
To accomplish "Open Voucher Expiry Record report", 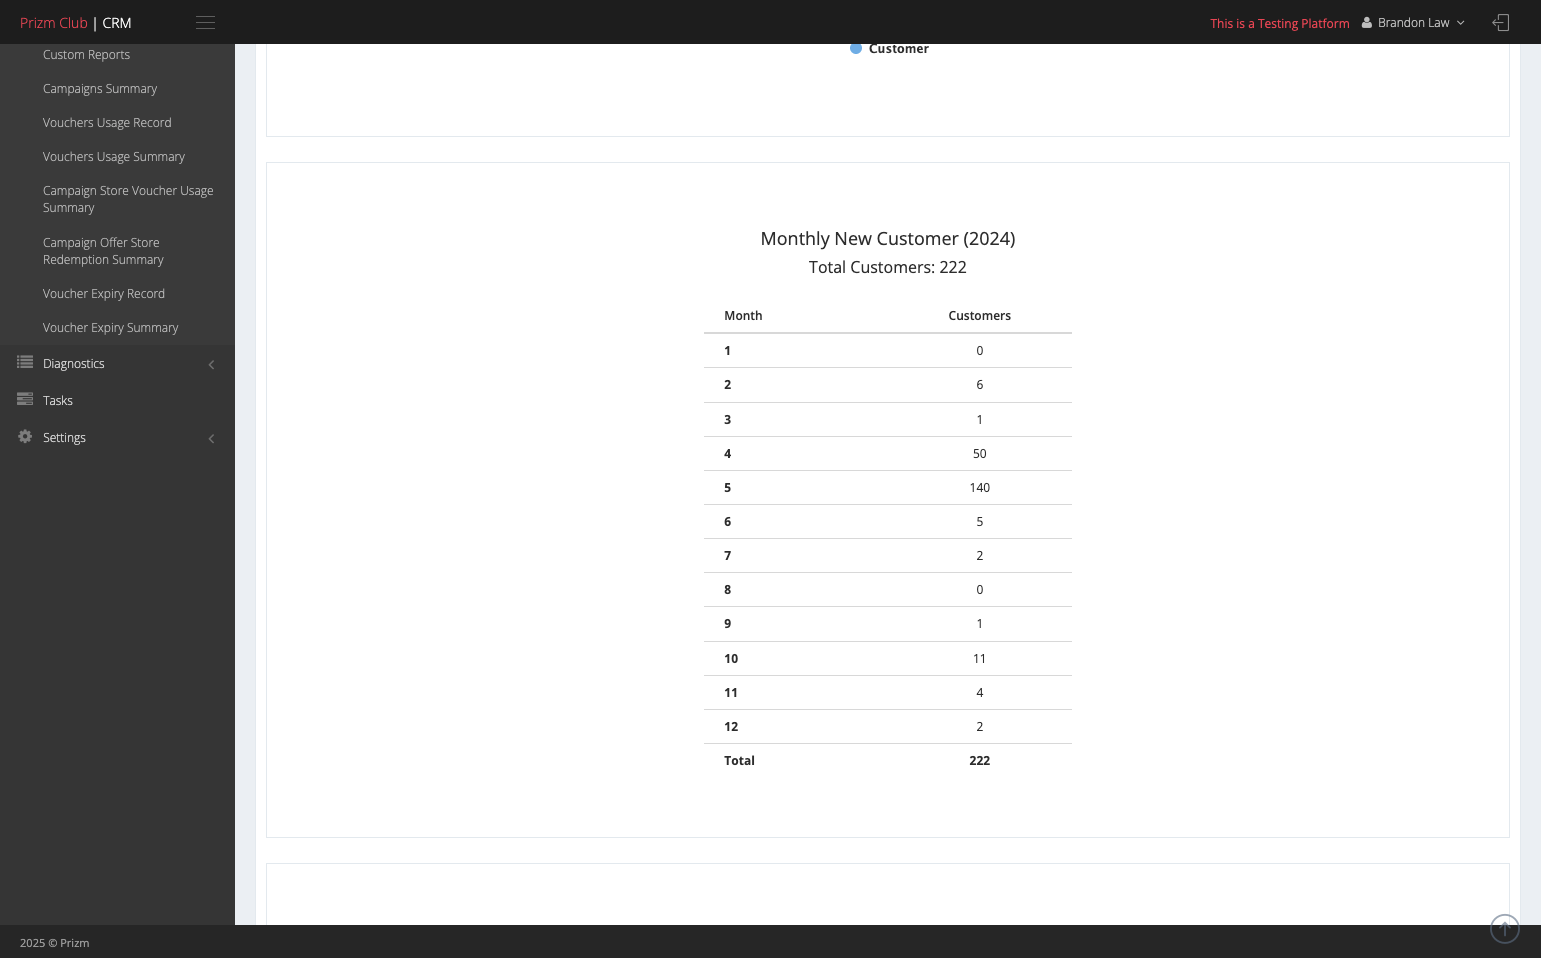I will 104,294.
